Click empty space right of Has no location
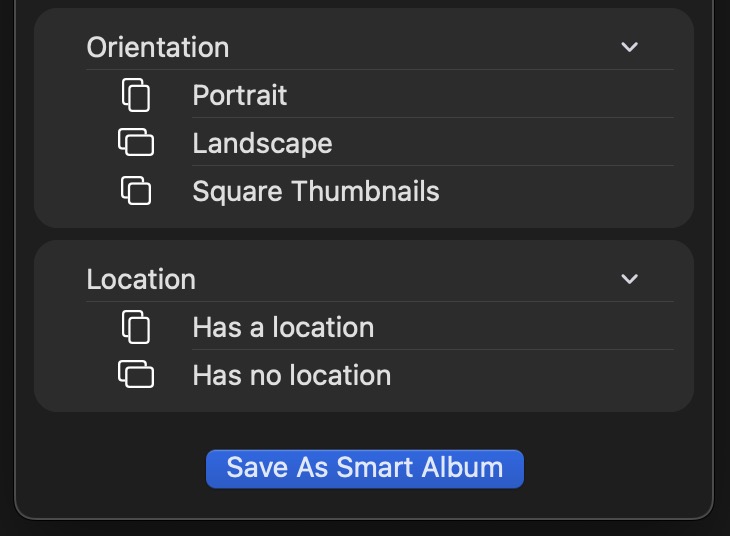The image size is (730, 536). click(x=540, y=375)
